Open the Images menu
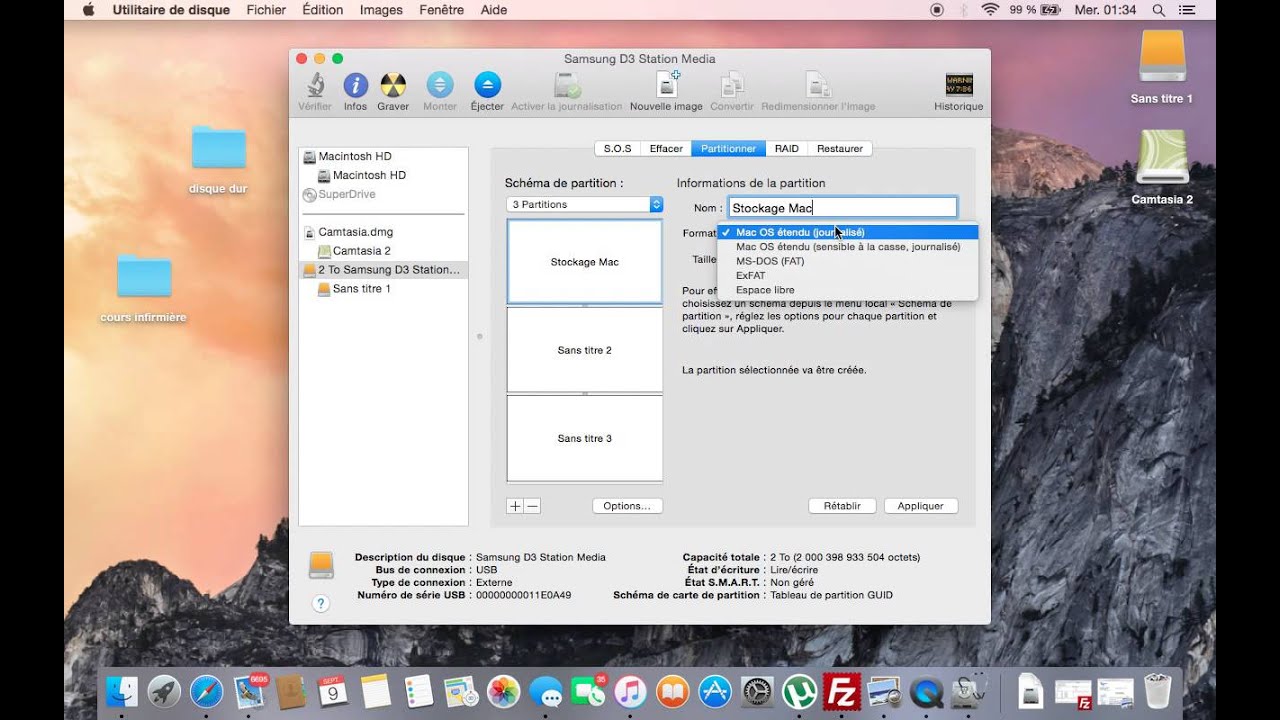The width and height of the screenshot is (1280, 720). (x=381, y=10)
